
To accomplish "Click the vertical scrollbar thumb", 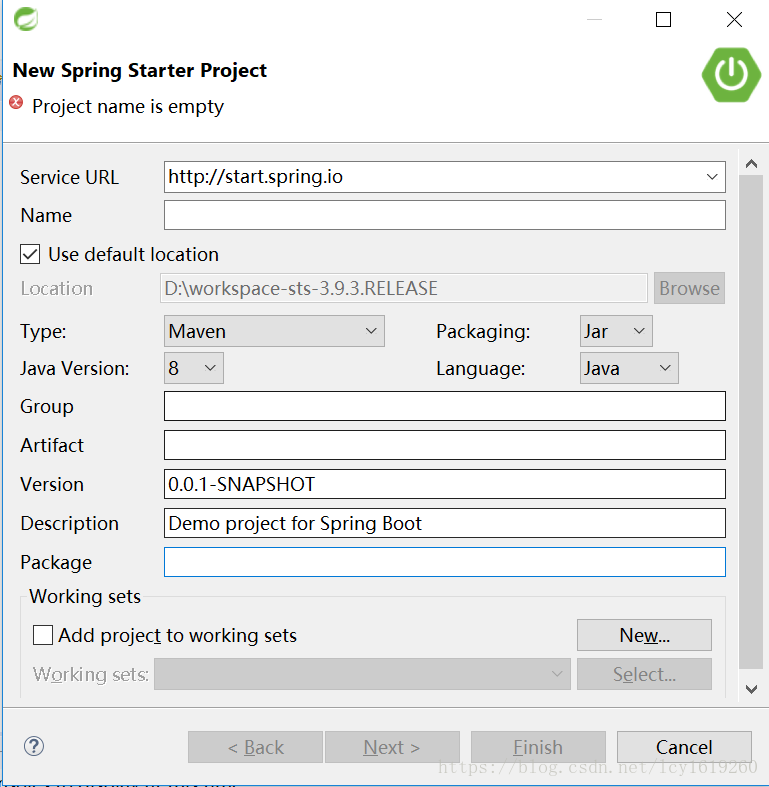I will 751,422.
